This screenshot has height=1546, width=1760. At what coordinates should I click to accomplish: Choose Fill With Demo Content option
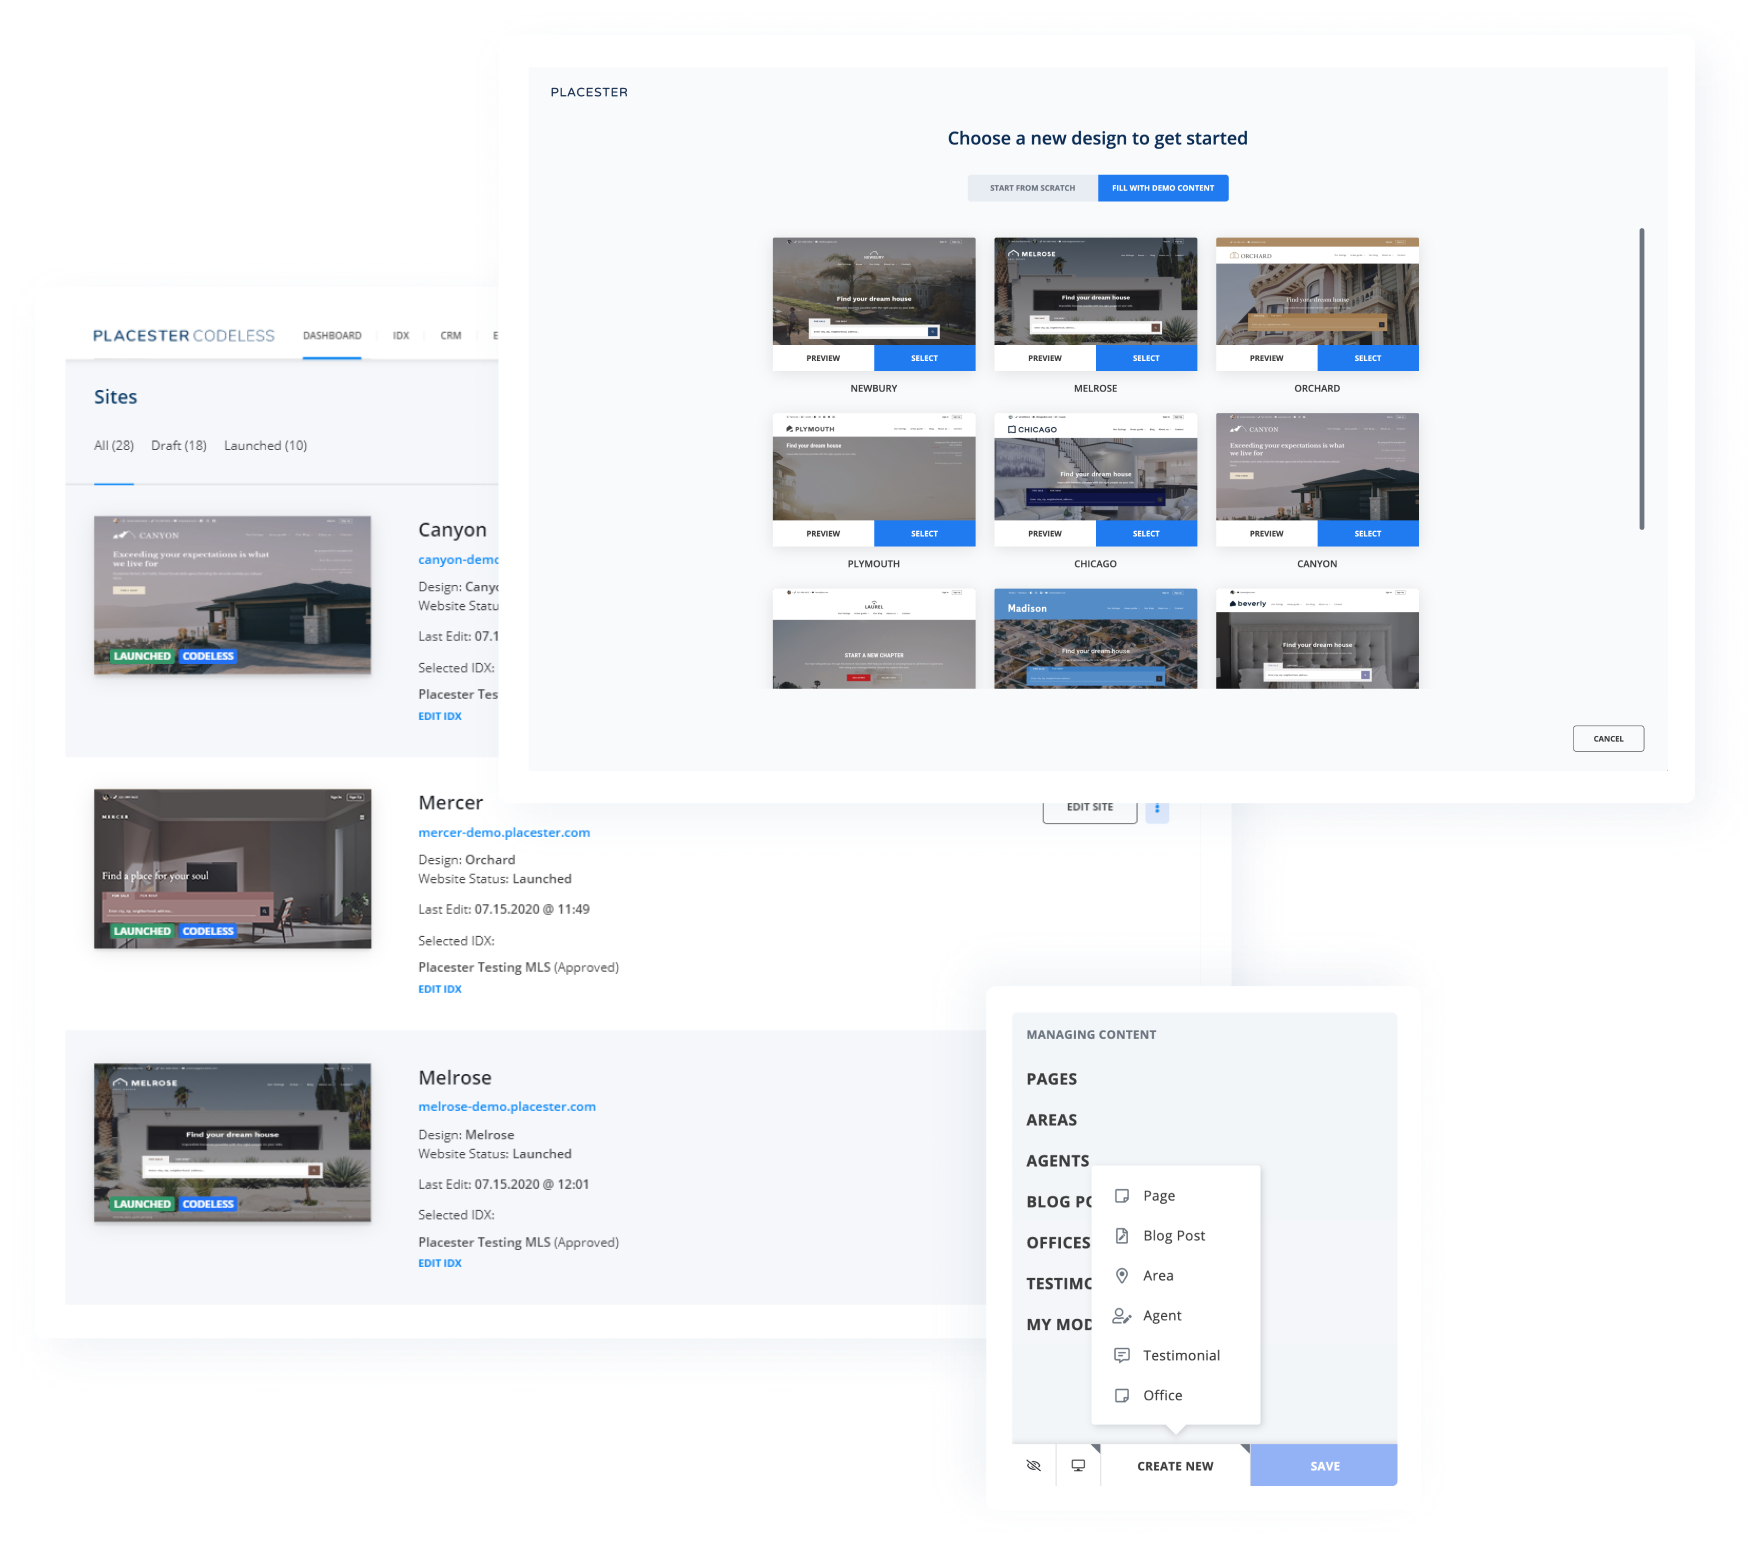pyautogui.click(x=1163, y=188)
